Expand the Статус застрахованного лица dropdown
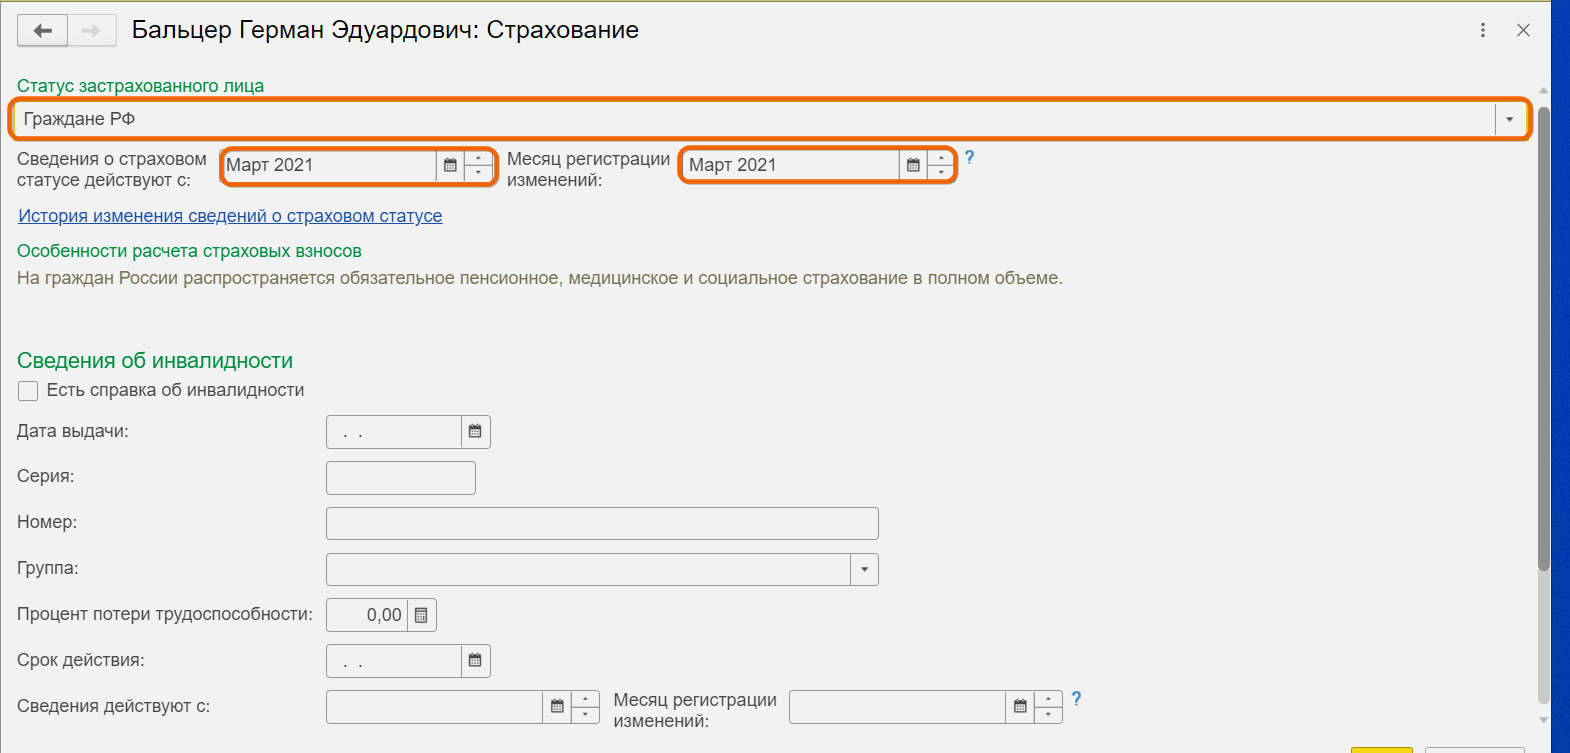 pos(1509,120)
